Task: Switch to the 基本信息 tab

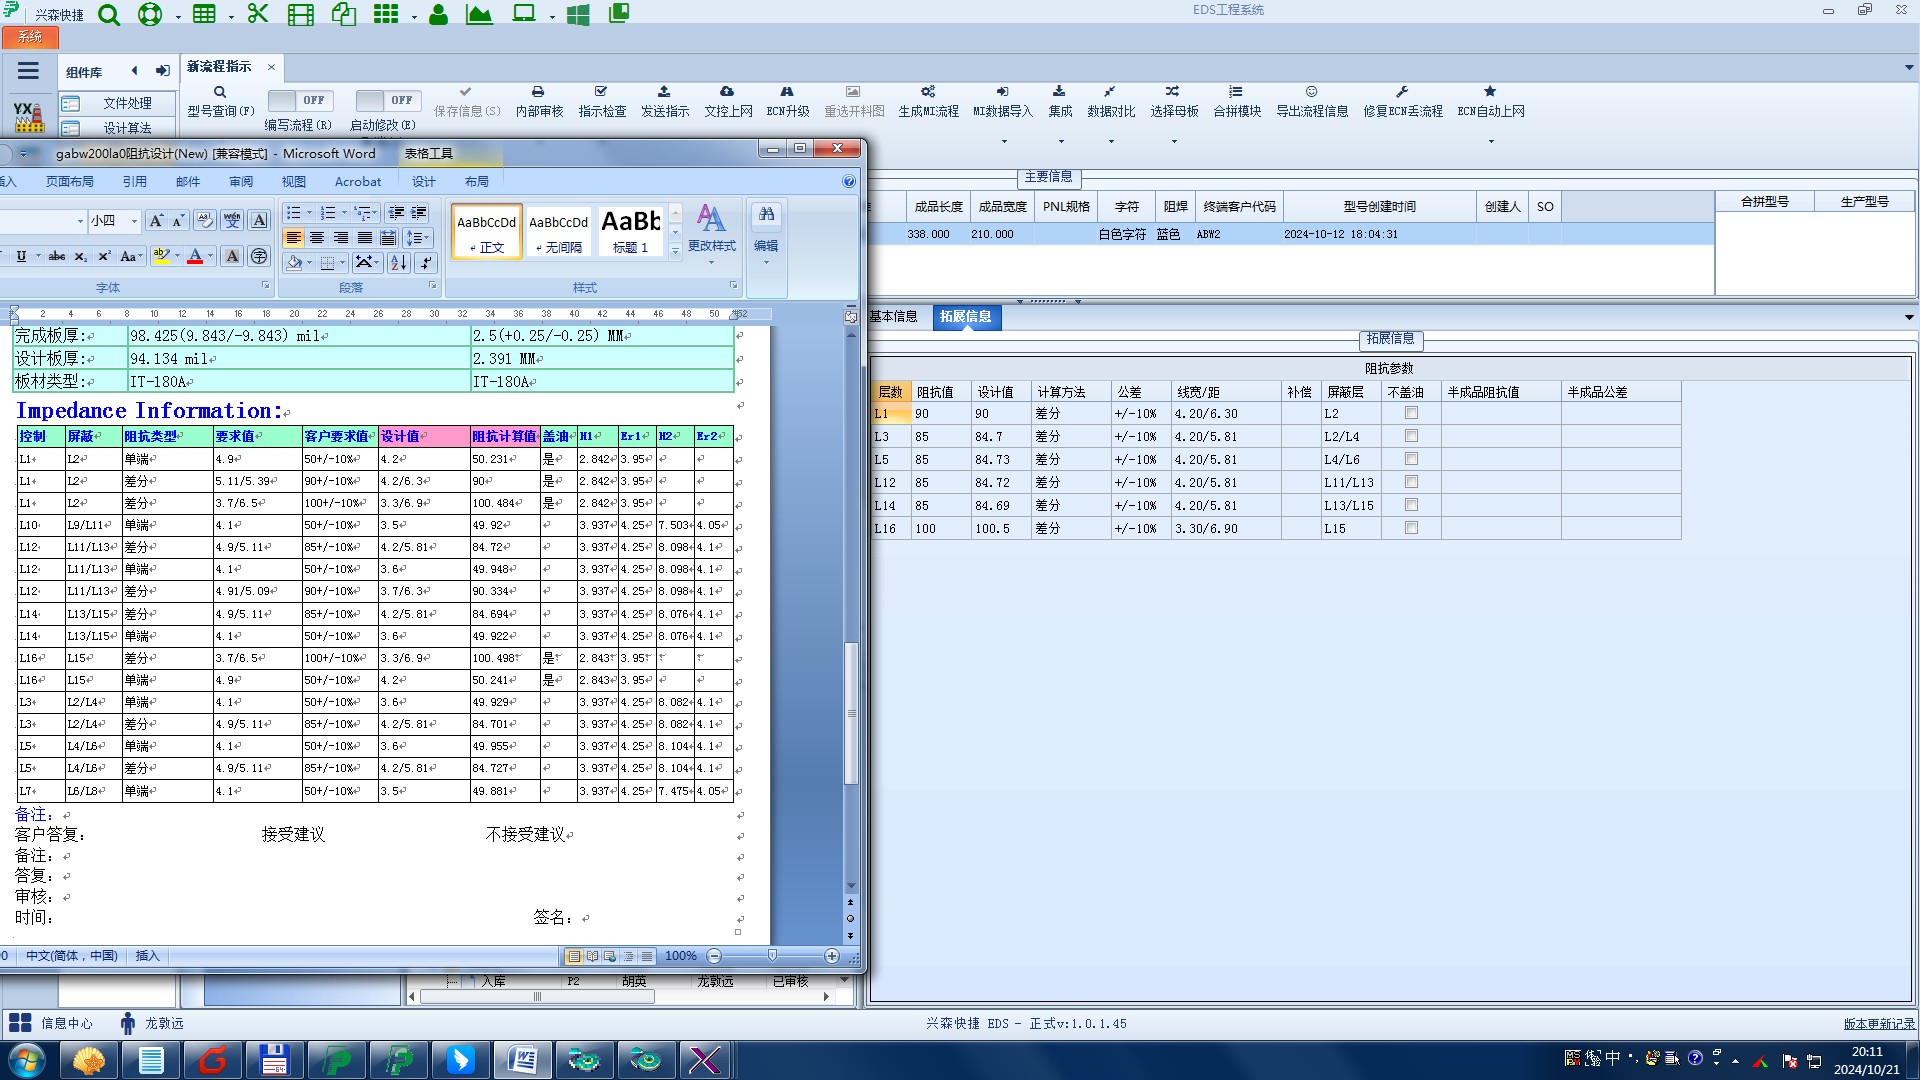Action: click(x=893, y=317)
